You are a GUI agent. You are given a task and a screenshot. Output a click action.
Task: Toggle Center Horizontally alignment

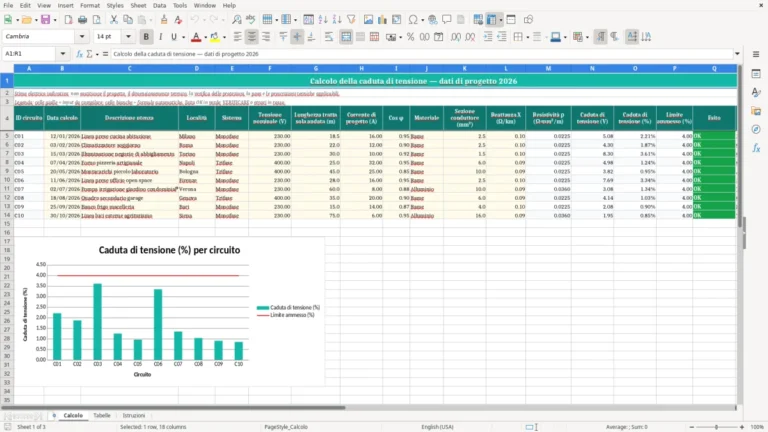click(252, 37)
